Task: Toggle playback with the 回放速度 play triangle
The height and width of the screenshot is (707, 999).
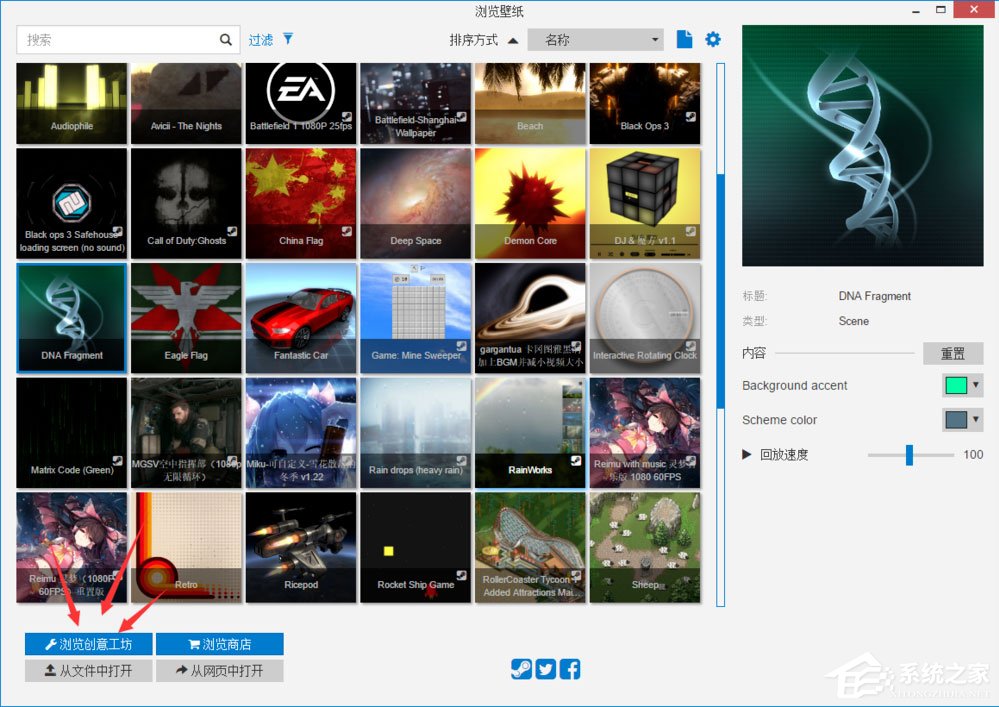Action: [x=746, y=454]
